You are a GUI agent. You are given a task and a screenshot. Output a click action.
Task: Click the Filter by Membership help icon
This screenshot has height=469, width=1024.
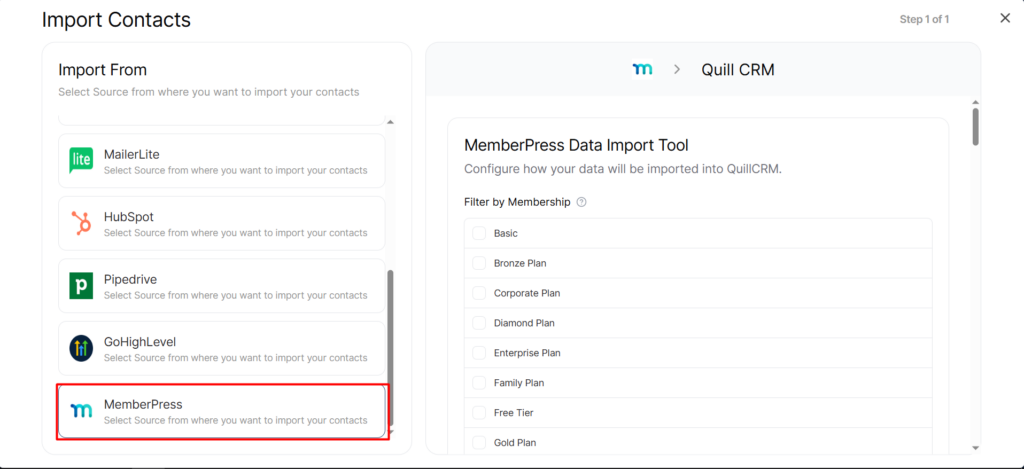click(x=581, y=202)
